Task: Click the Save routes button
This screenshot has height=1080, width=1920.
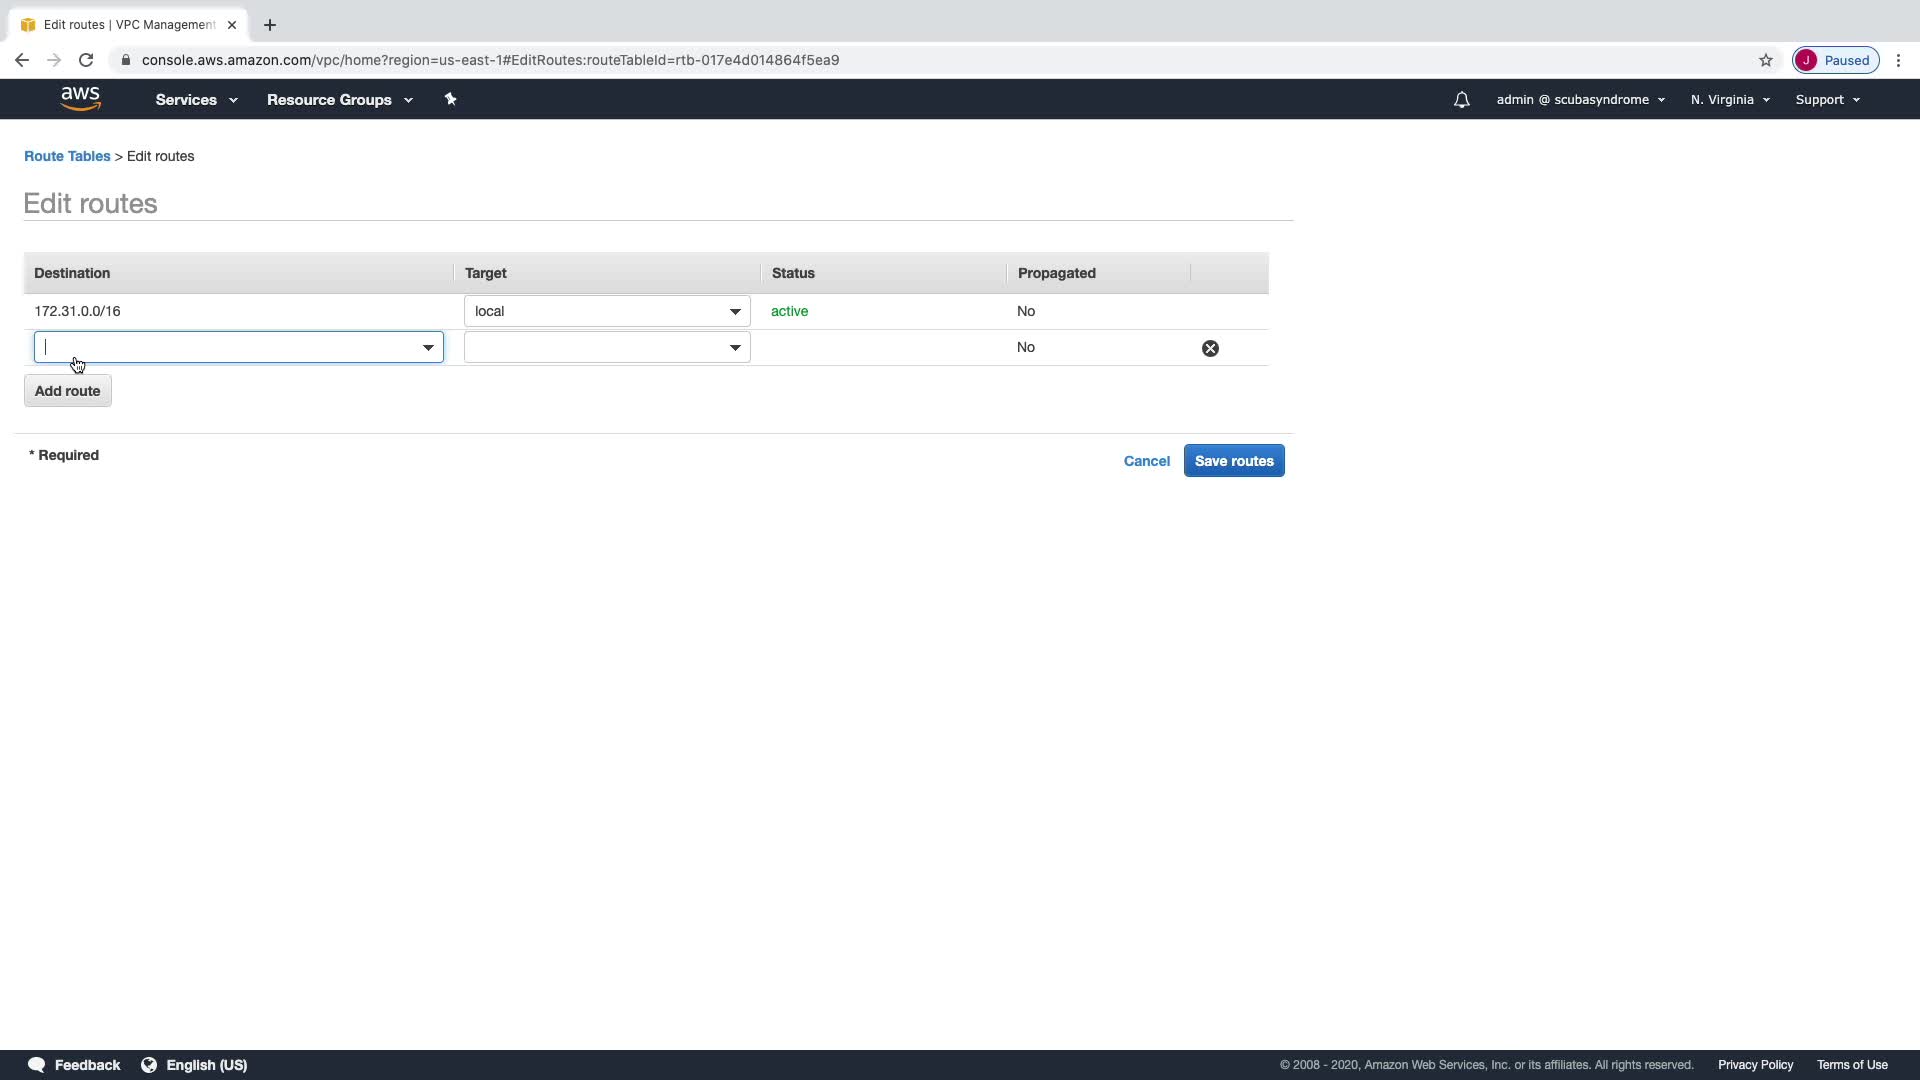Action: 1234,461
